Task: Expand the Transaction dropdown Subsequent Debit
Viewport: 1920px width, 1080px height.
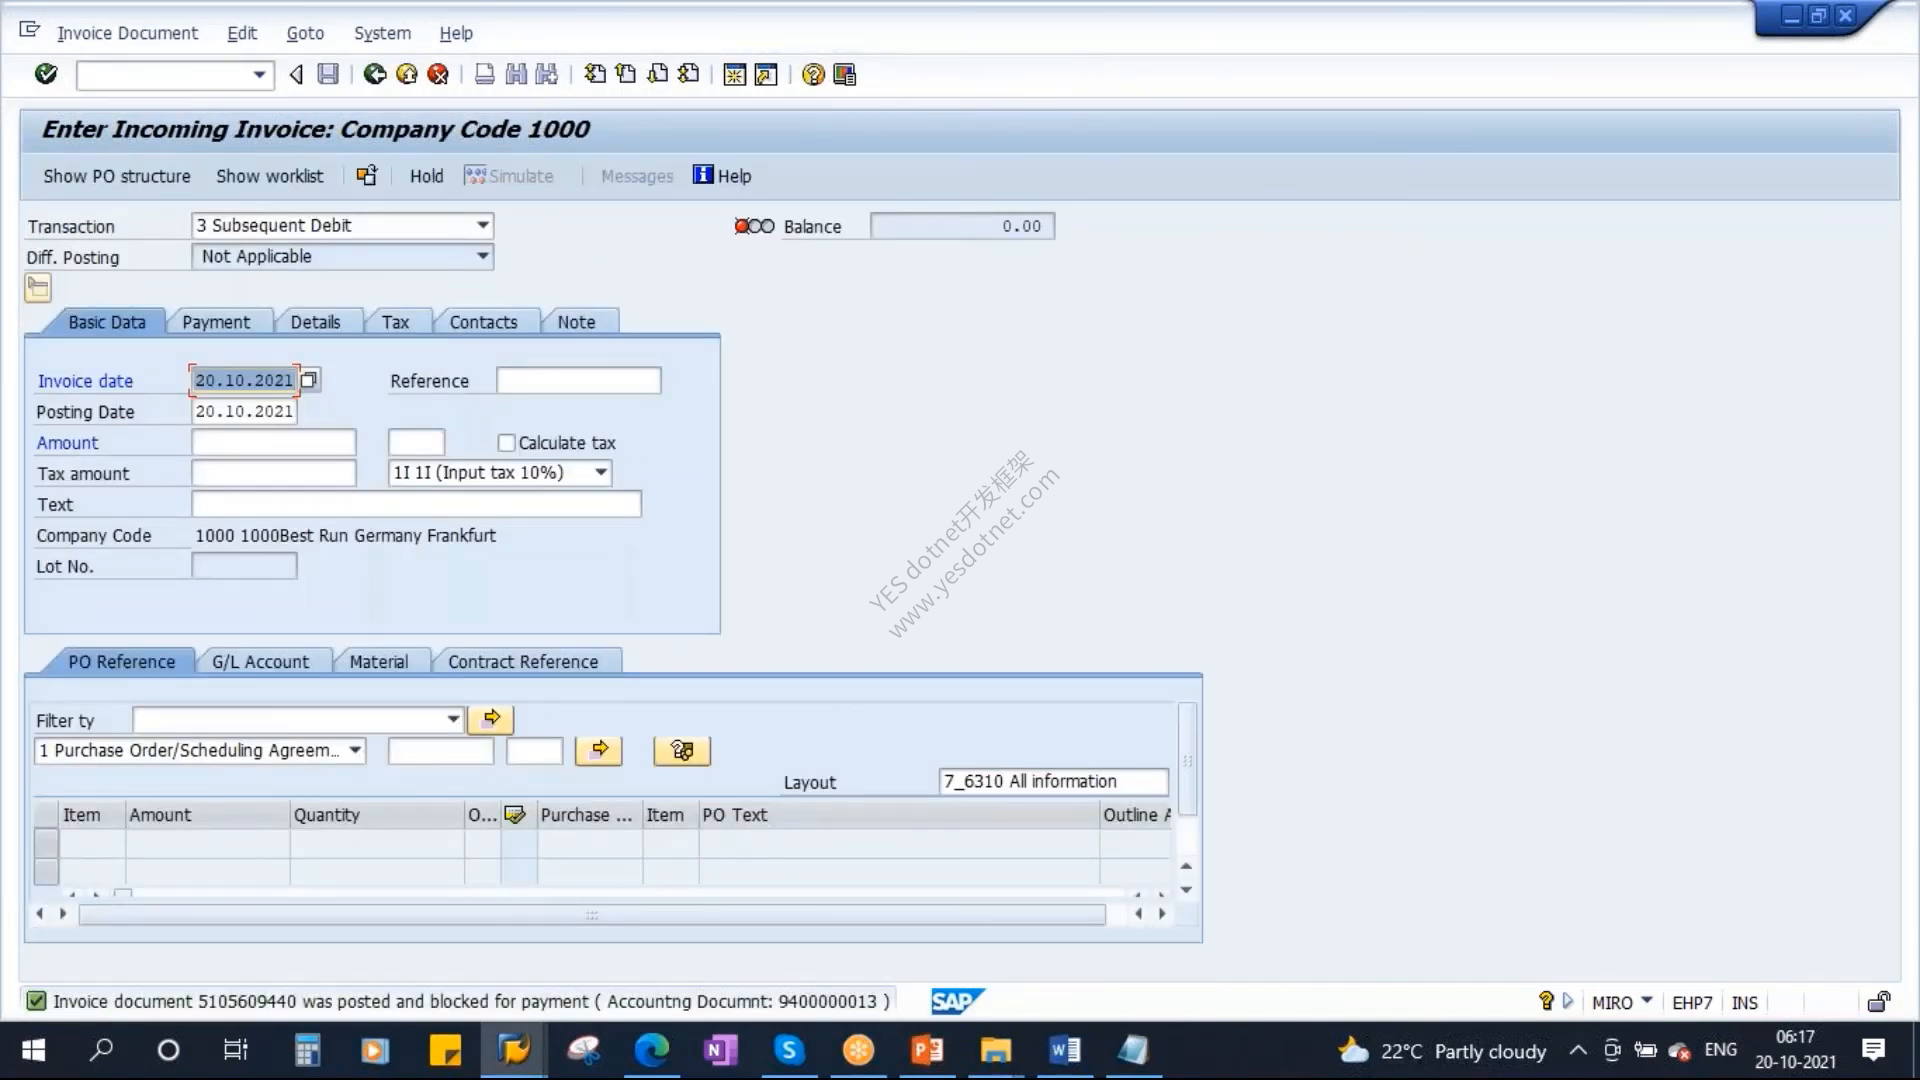Action: (483, 226)
